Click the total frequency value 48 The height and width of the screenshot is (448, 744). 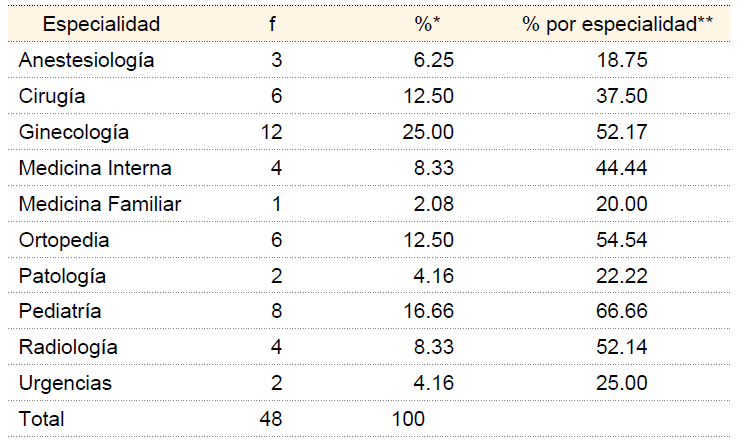pyautogui.click(x=272, y=420)
